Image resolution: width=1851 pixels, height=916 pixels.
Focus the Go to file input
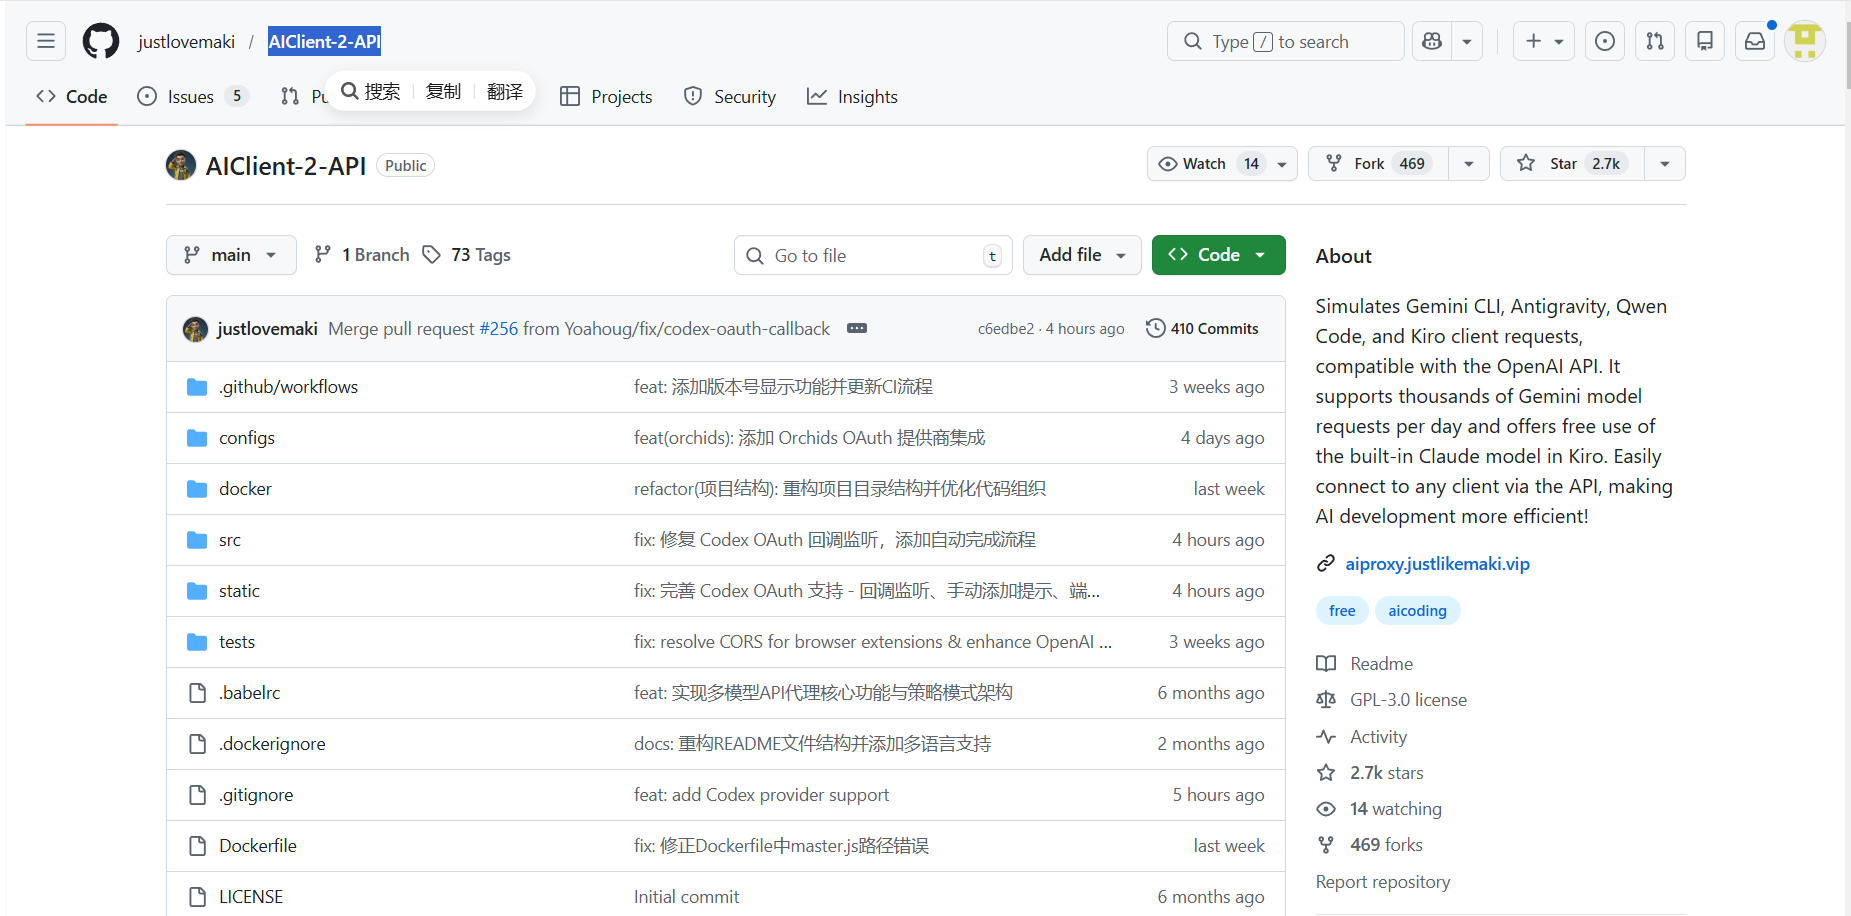click(873, 255)
